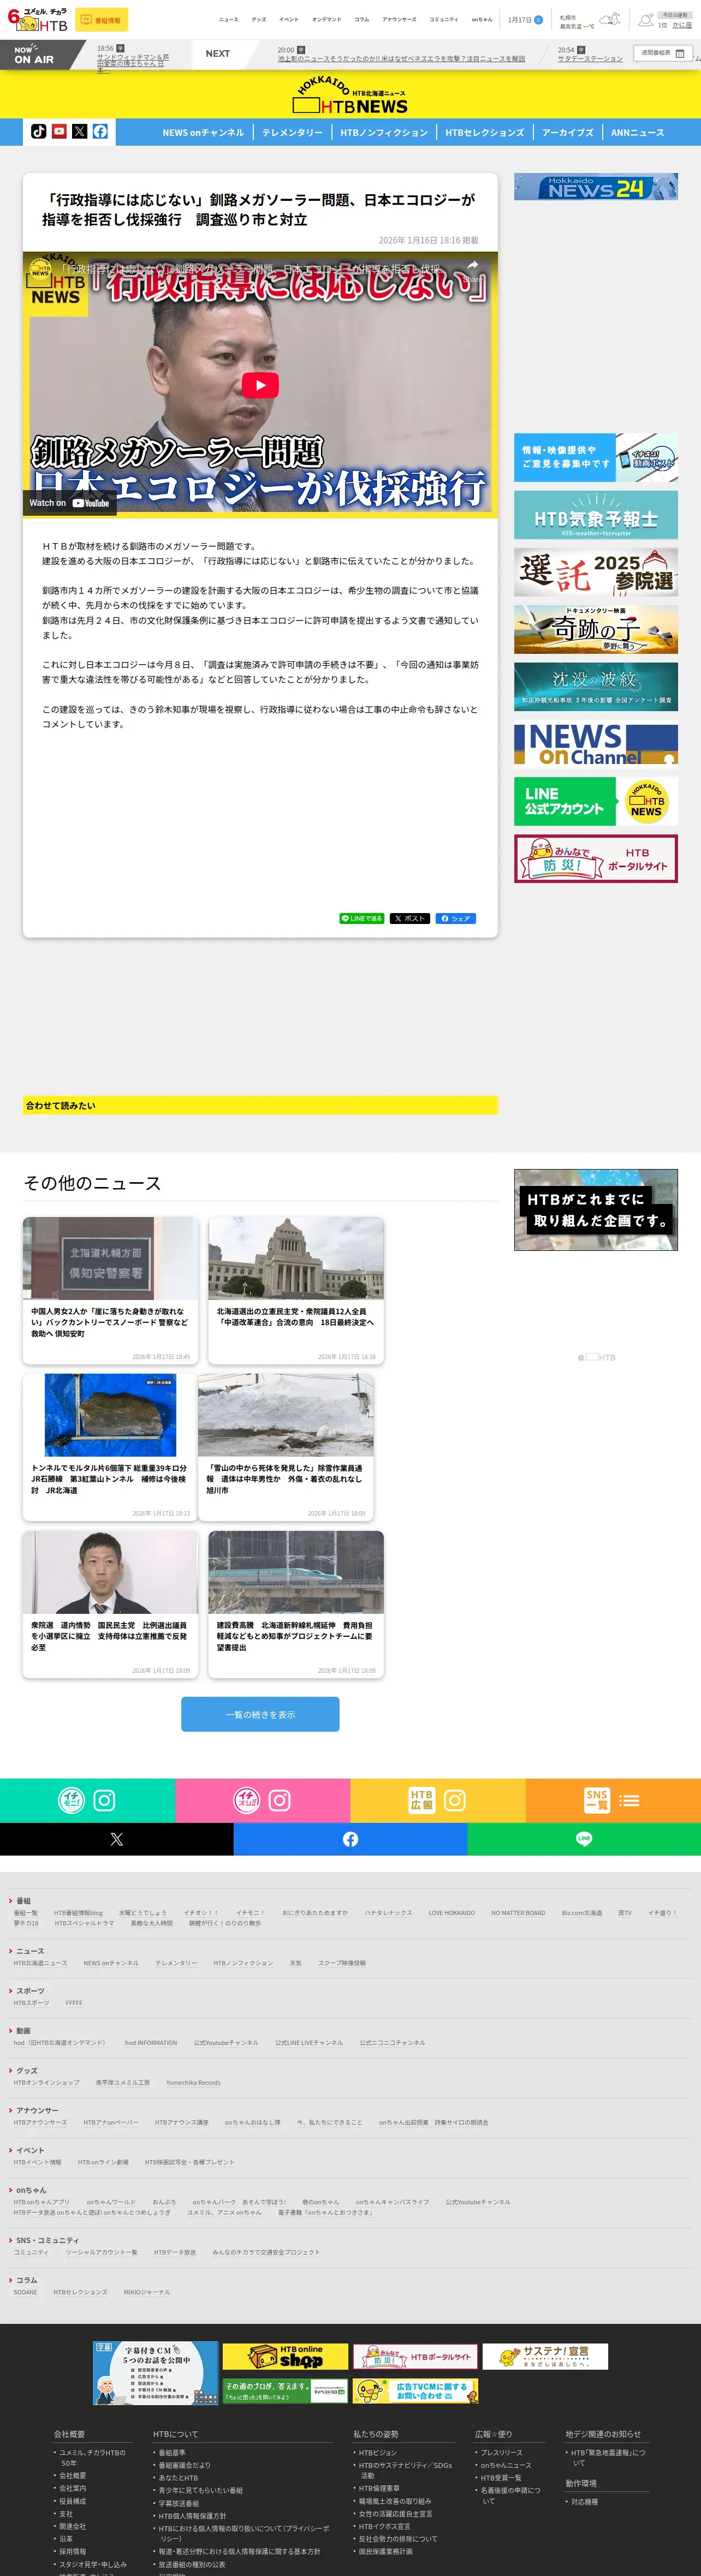Click the video share arrow icon
701x2576 pixels.
(x=472, y=267)
